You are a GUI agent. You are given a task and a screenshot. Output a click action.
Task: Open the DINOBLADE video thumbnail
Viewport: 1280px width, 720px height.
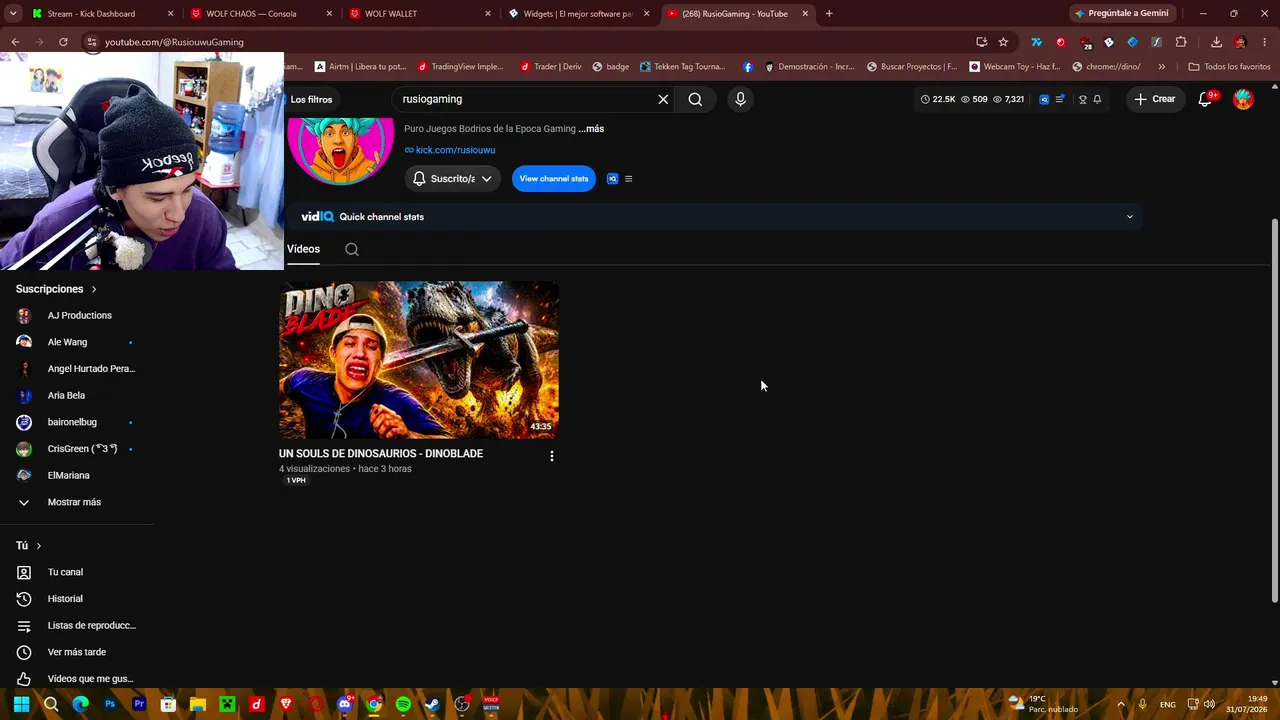click(419, 360)
